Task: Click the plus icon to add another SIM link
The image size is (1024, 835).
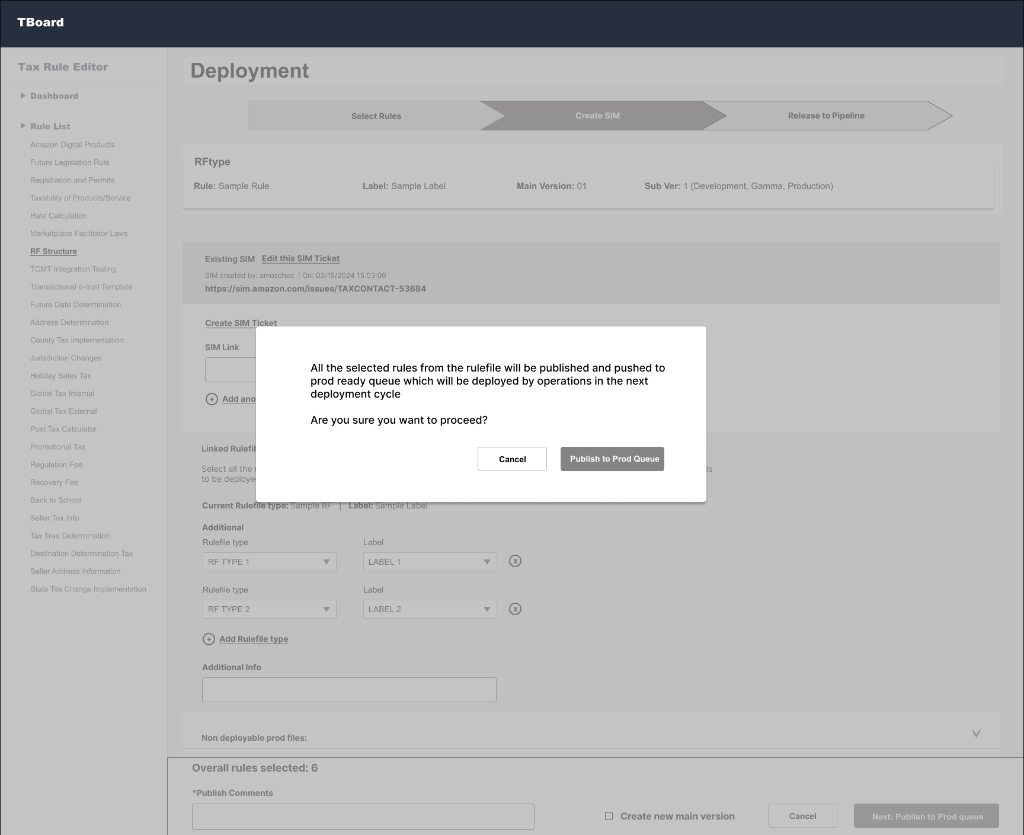Action: pos(210,398)
